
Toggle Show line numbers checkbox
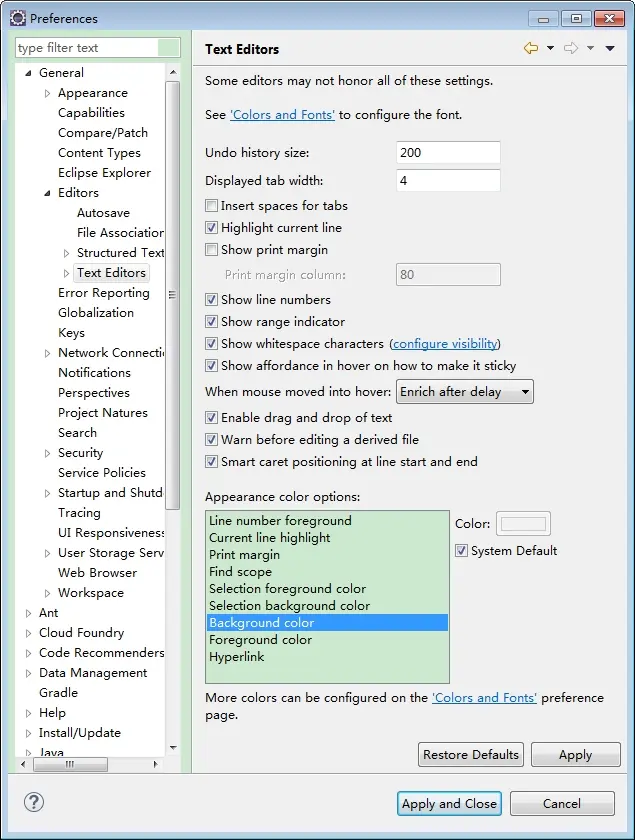[x=212, y=299]
